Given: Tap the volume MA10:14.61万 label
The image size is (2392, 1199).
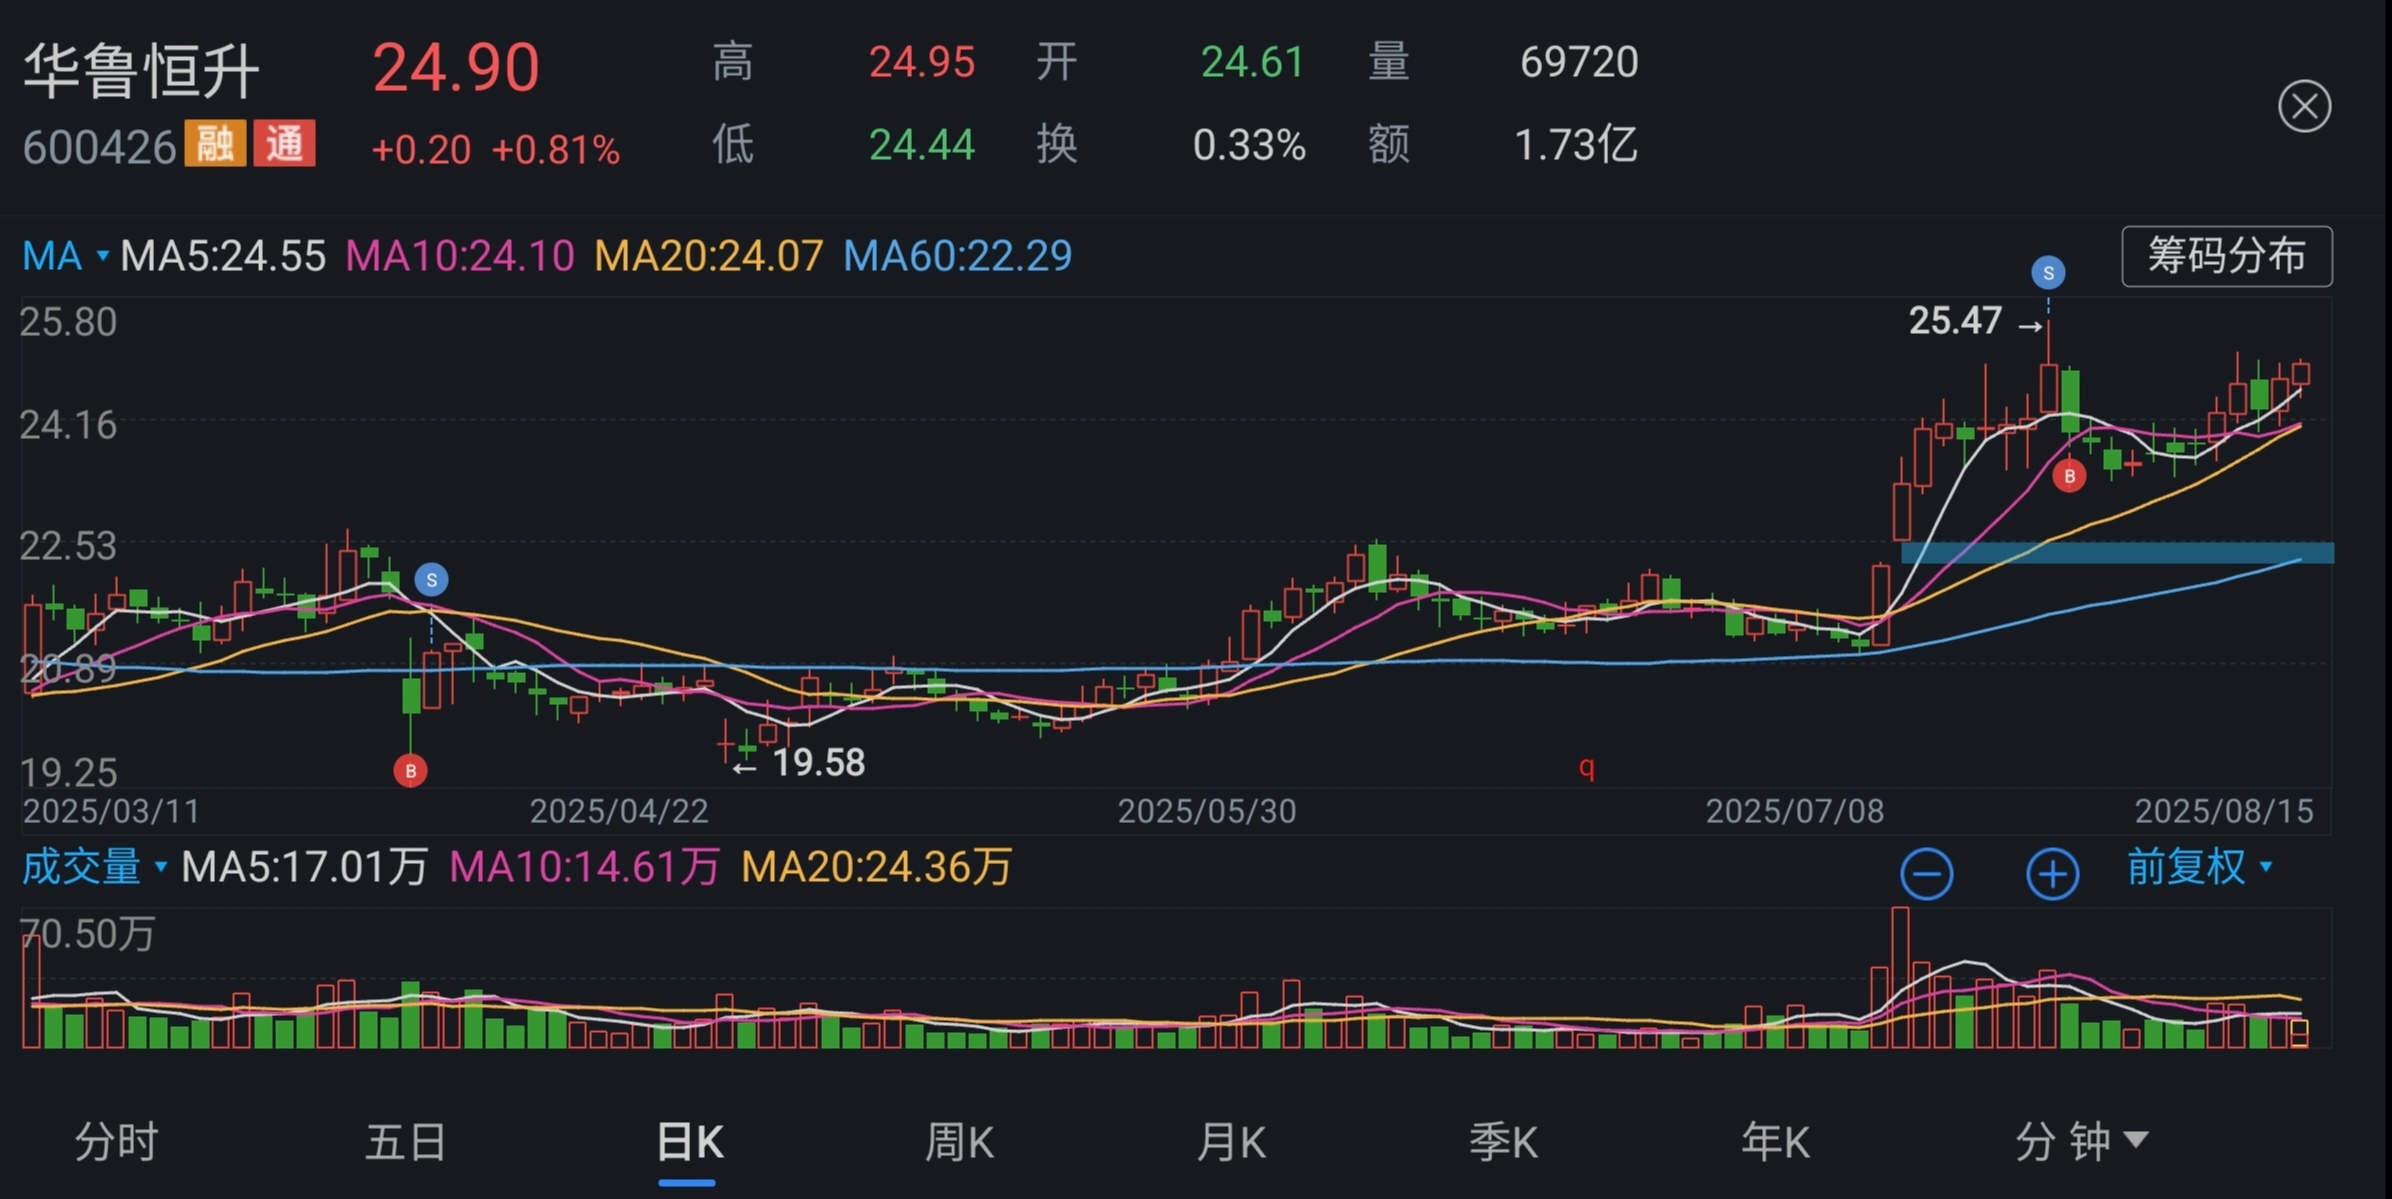Looking at the screenshot, I should 584,866.
